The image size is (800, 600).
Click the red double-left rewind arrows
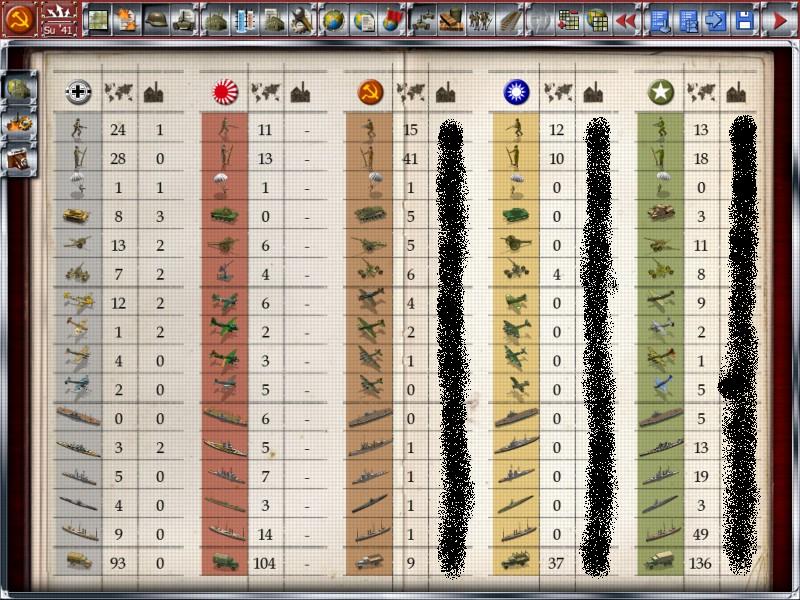[x=626, y=20]
